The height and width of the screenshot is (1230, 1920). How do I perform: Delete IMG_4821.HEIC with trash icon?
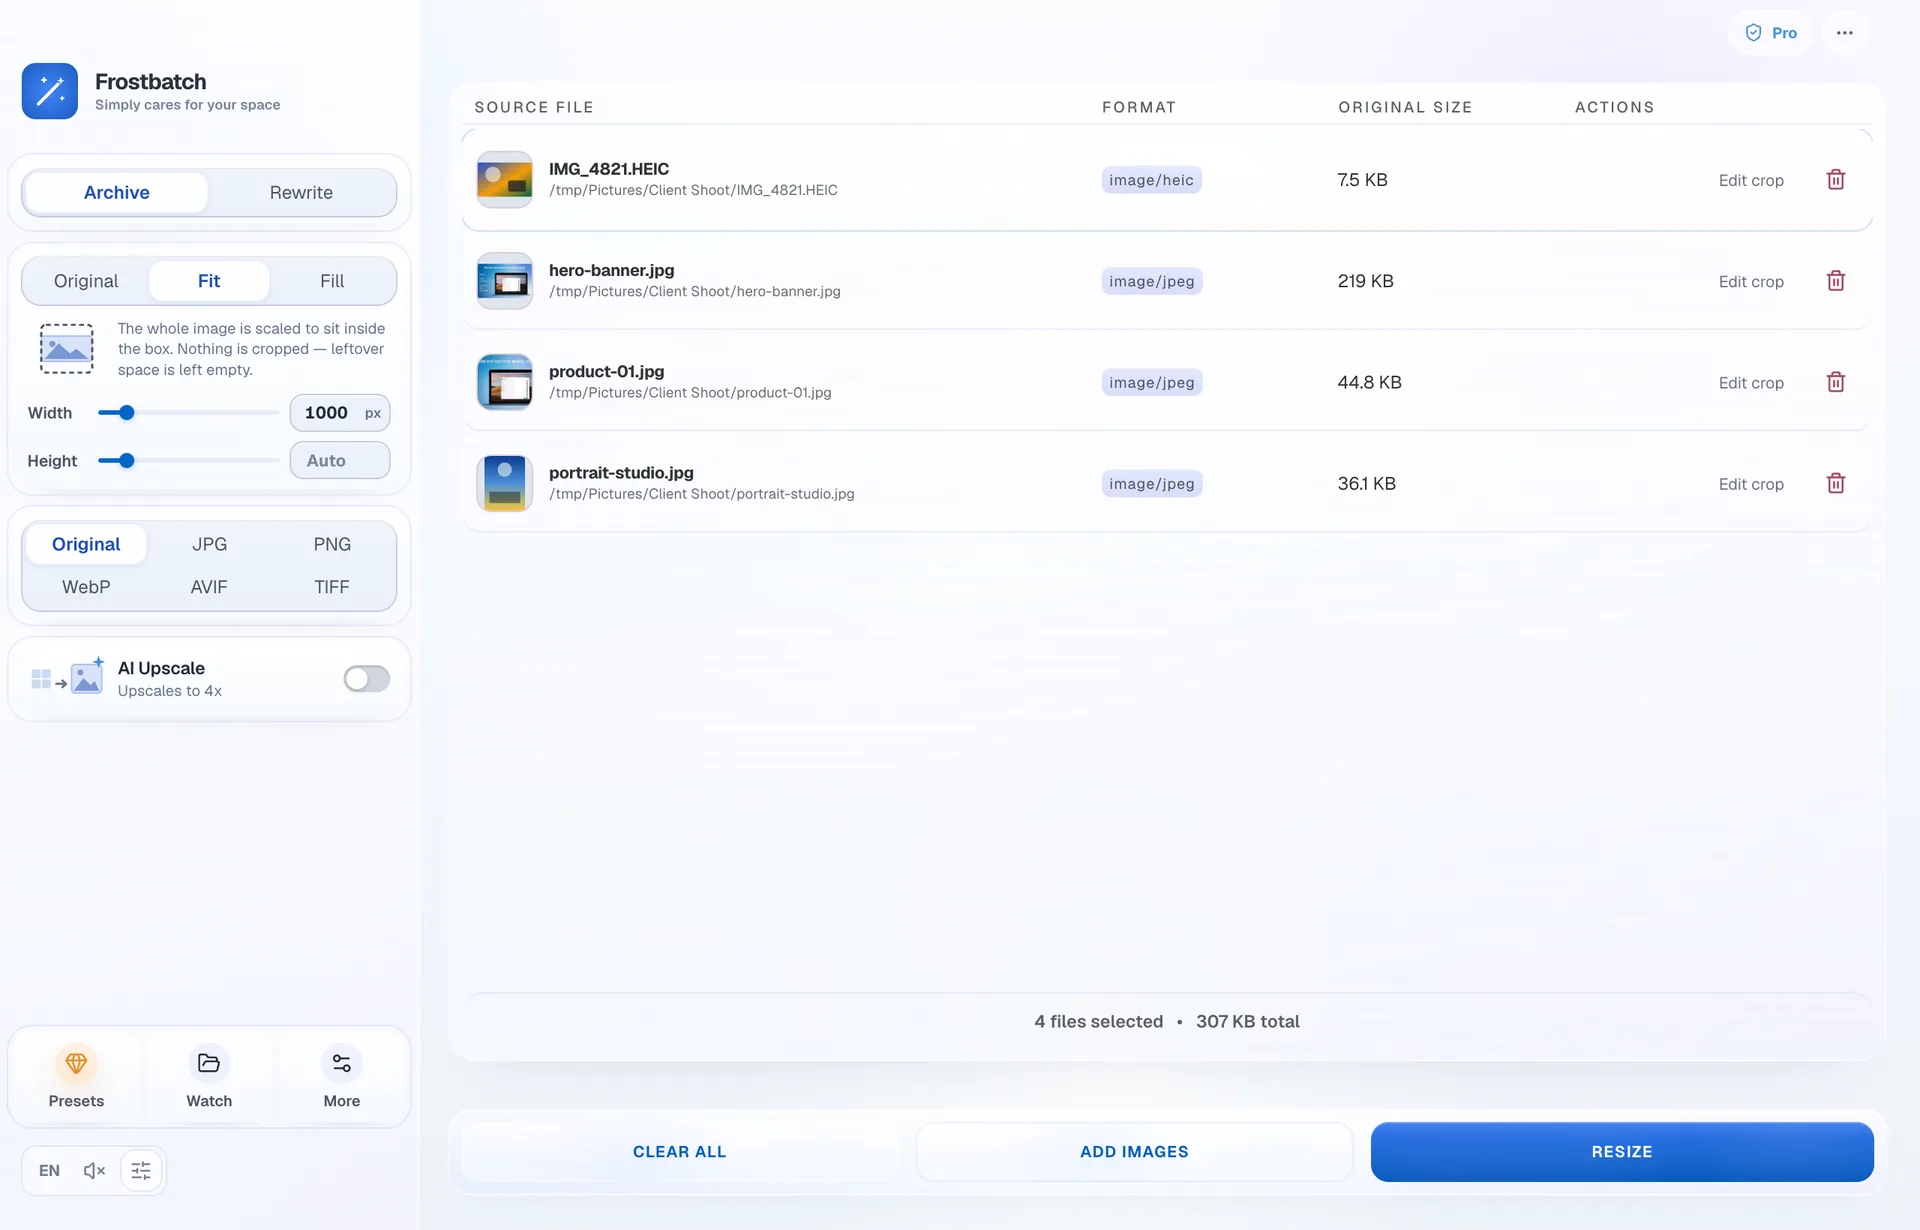(x=1836, y=180)
